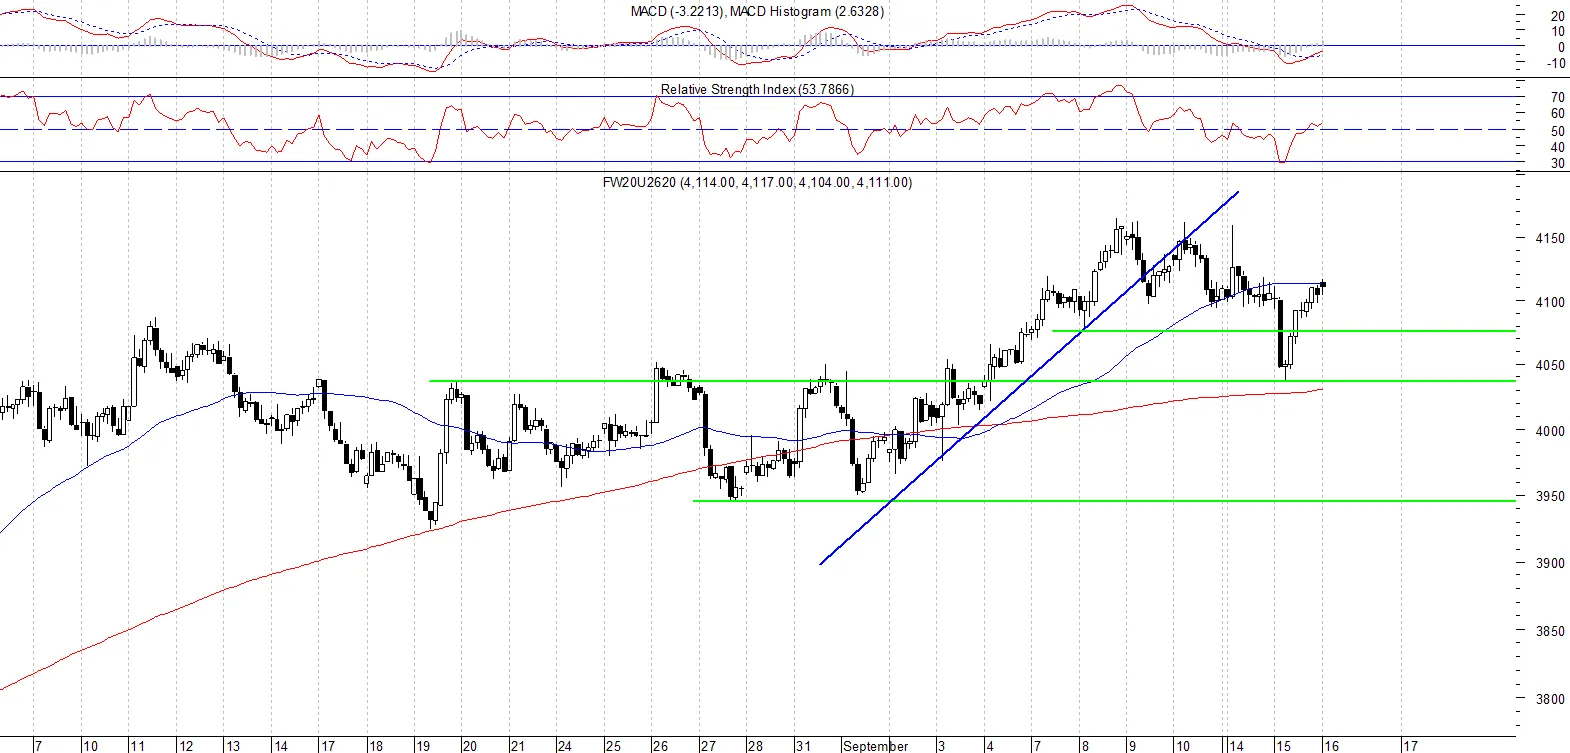The width and height of the screenshot is (1570, 753).
Task: Select the 3950 price axis label
Action: pos(1550,496)
